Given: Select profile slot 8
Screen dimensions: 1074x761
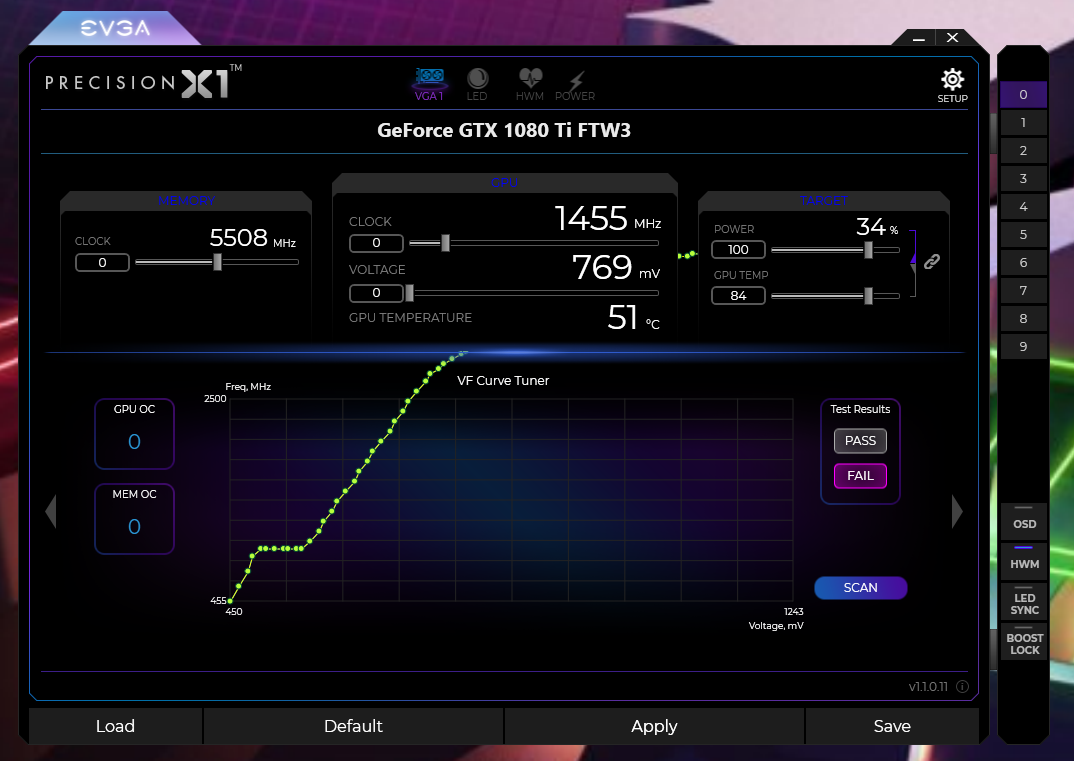Looking at the screenshot, I should point(1023,319).
